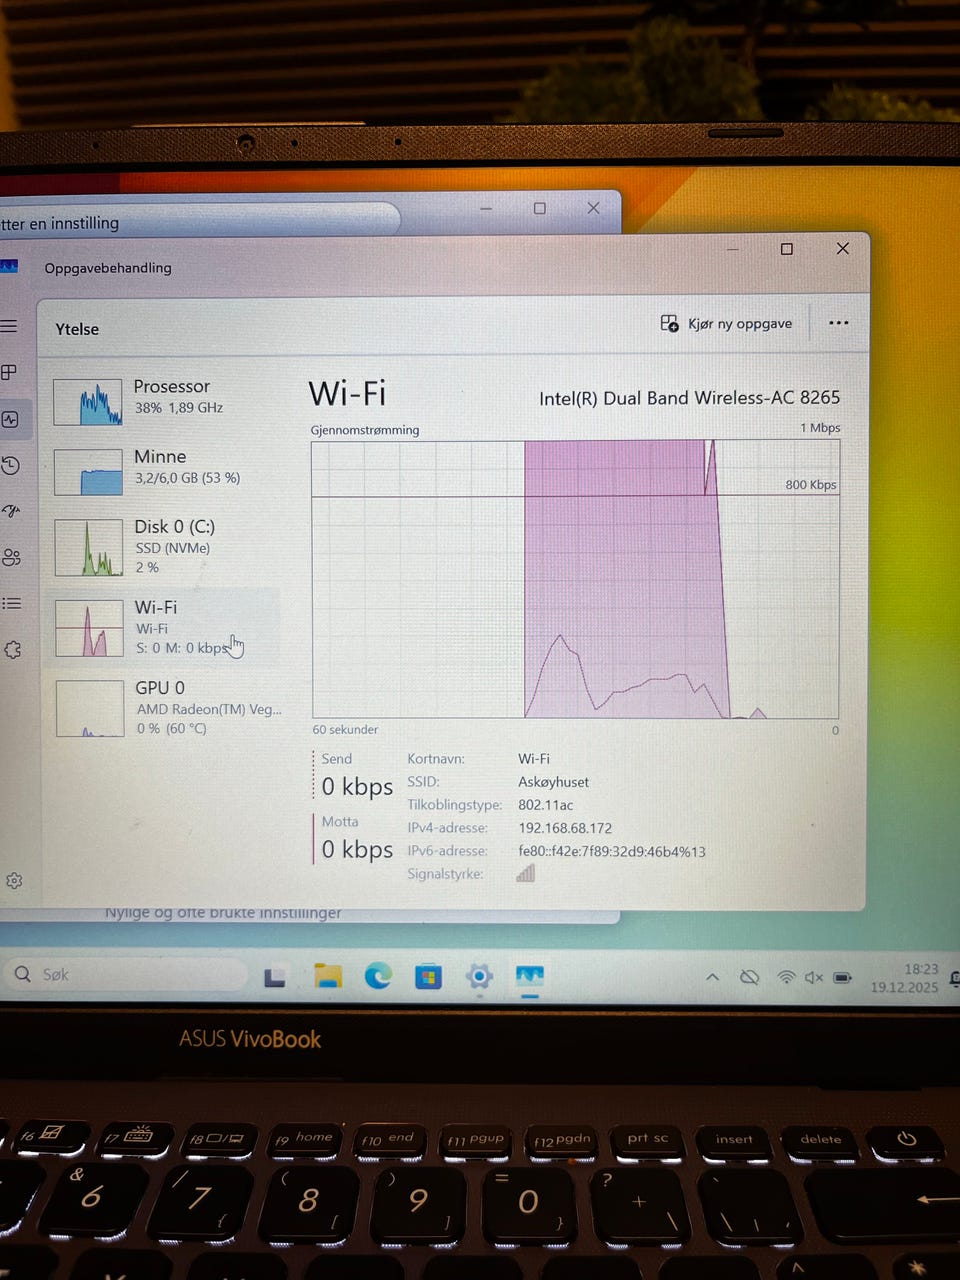Viewport: 960px width, 1280px height.
Task: Click the Motta 0 kbps value
Action: click(357, 850)
